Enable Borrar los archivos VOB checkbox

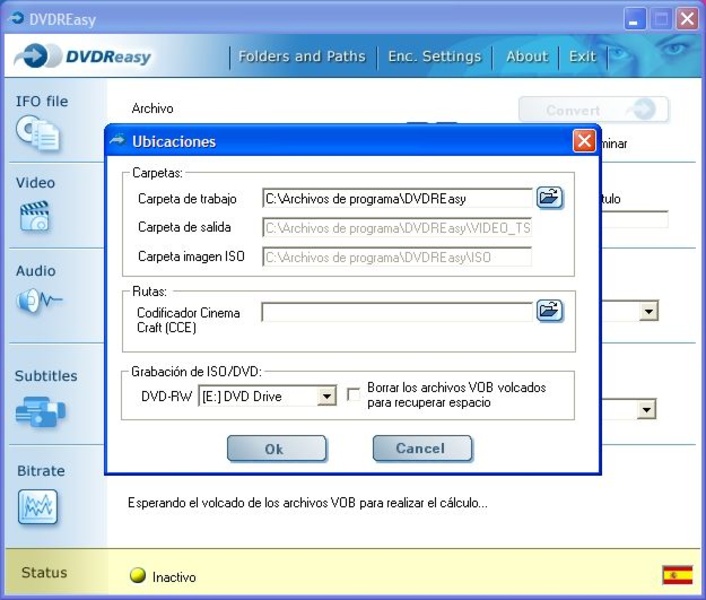pos(353,395)
